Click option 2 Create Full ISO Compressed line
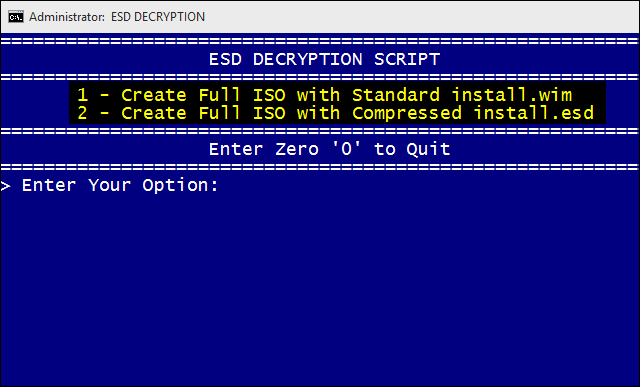Screen dimensions: 640x387 pos(335,113)
